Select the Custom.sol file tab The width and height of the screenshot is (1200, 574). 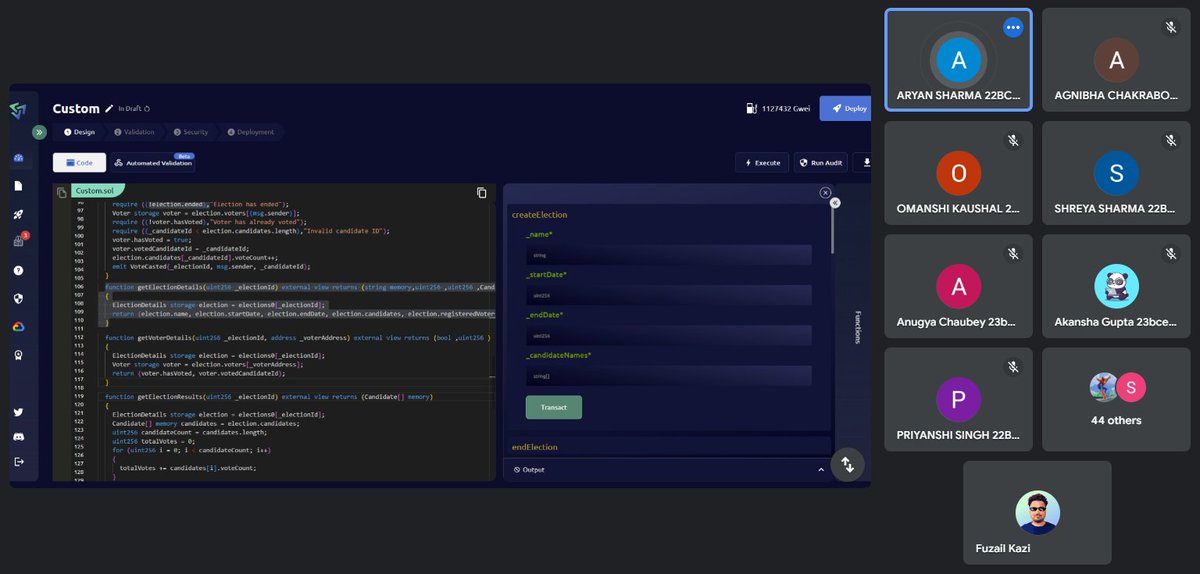click(98, 190)
